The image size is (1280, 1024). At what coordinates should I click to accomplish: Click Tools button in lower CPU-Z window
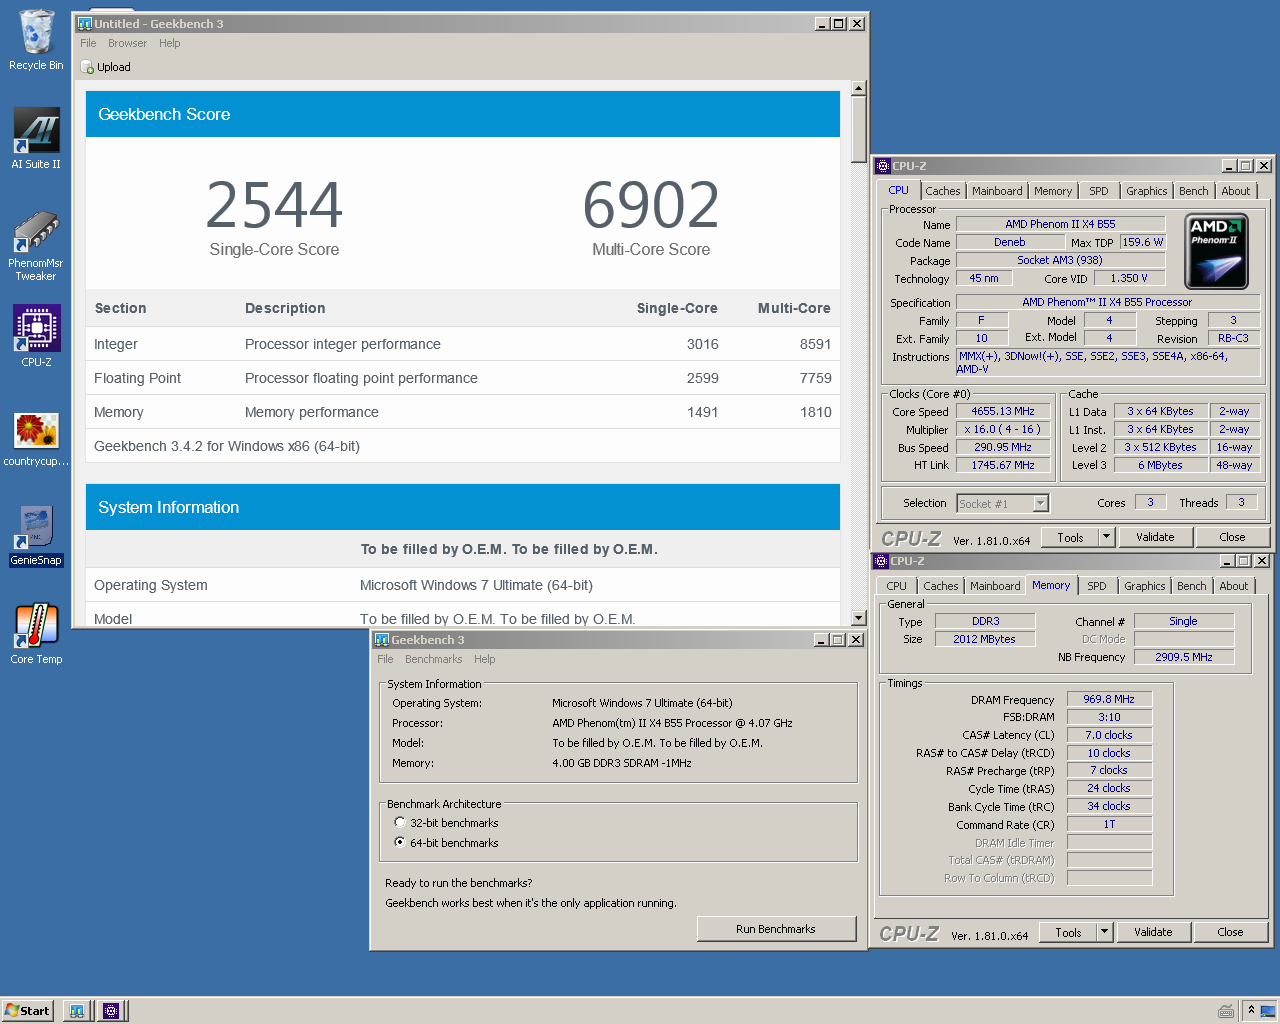point(1068,932)
